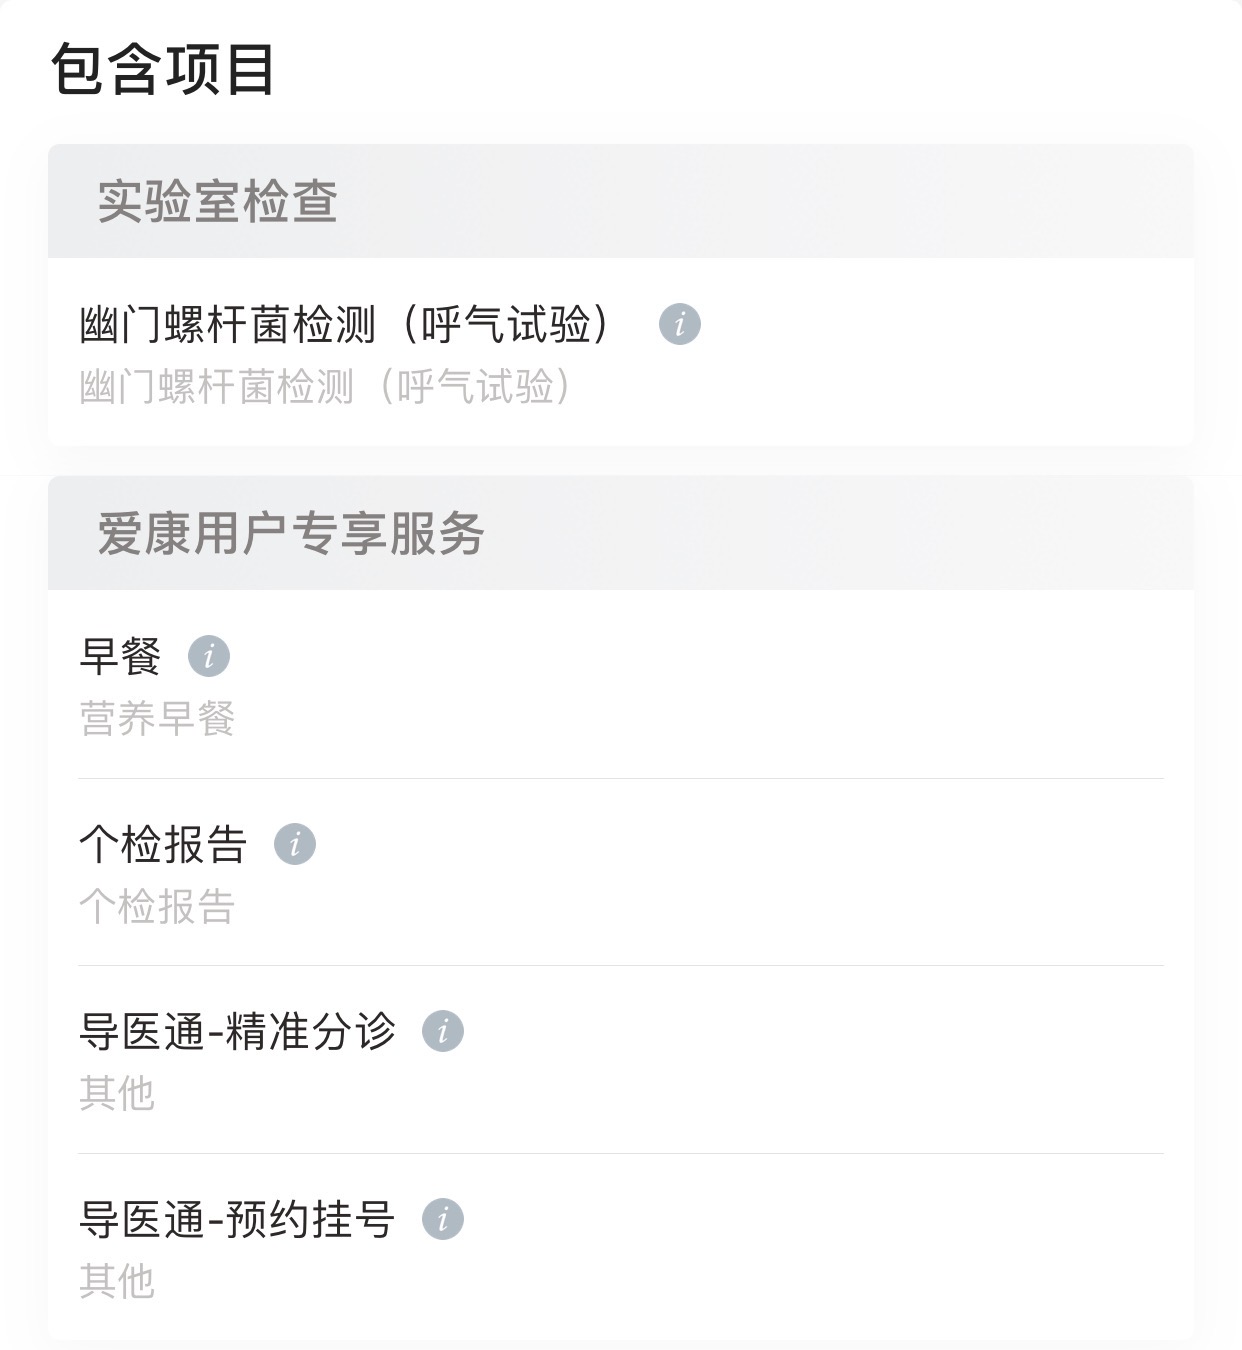
Task: Tap the 营养早餐 description text
Action: tap(157, 719)
